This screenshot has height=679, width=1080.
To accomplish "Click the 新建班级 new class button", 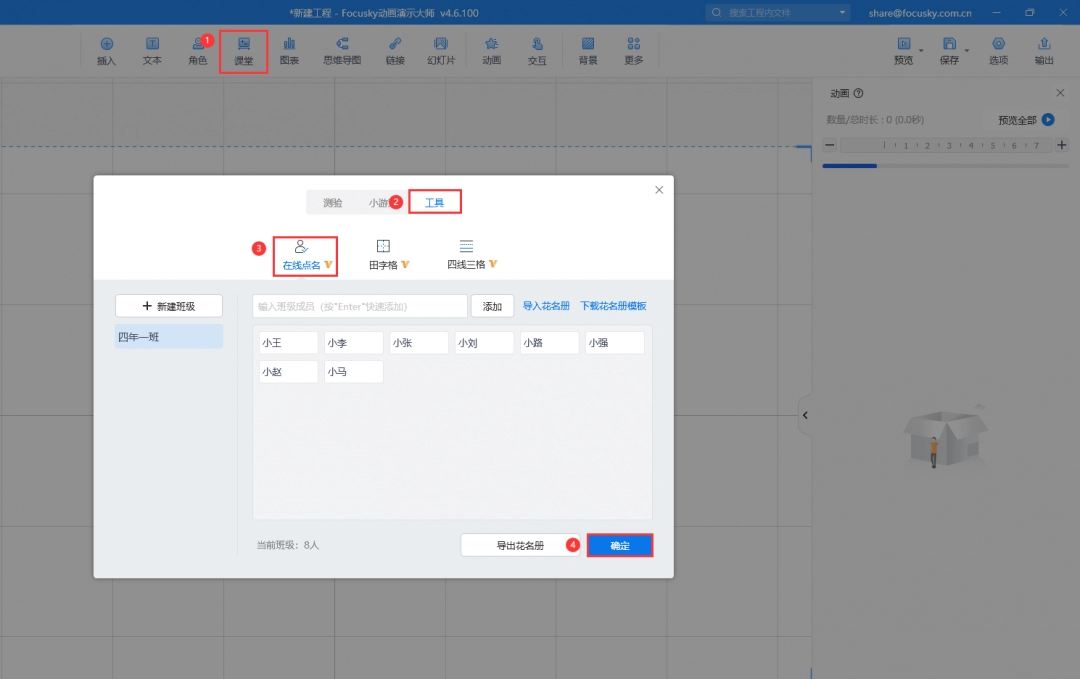I will coord(169,306).
